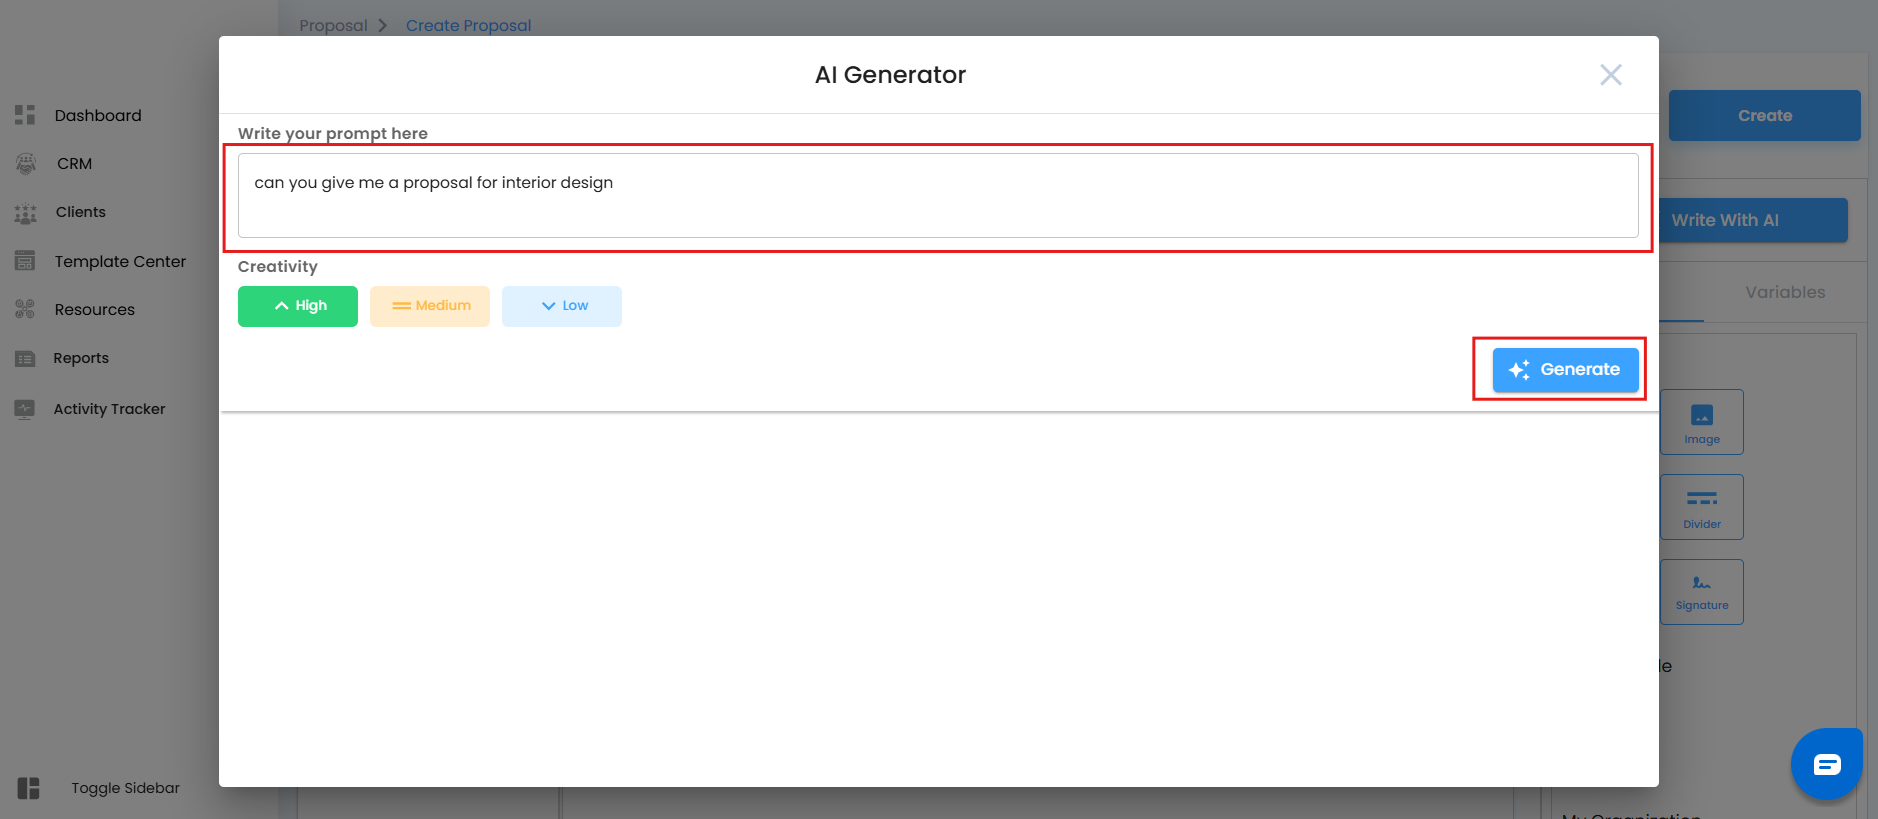Switch to the Variables tab
This screenshot has height=819, width=1878.
click(1785, 292)
